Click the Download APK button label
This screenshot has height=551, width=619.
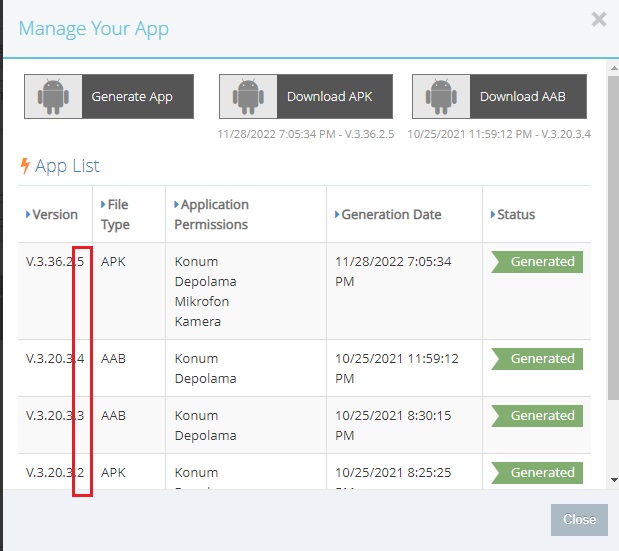click(x=330, y=96)
